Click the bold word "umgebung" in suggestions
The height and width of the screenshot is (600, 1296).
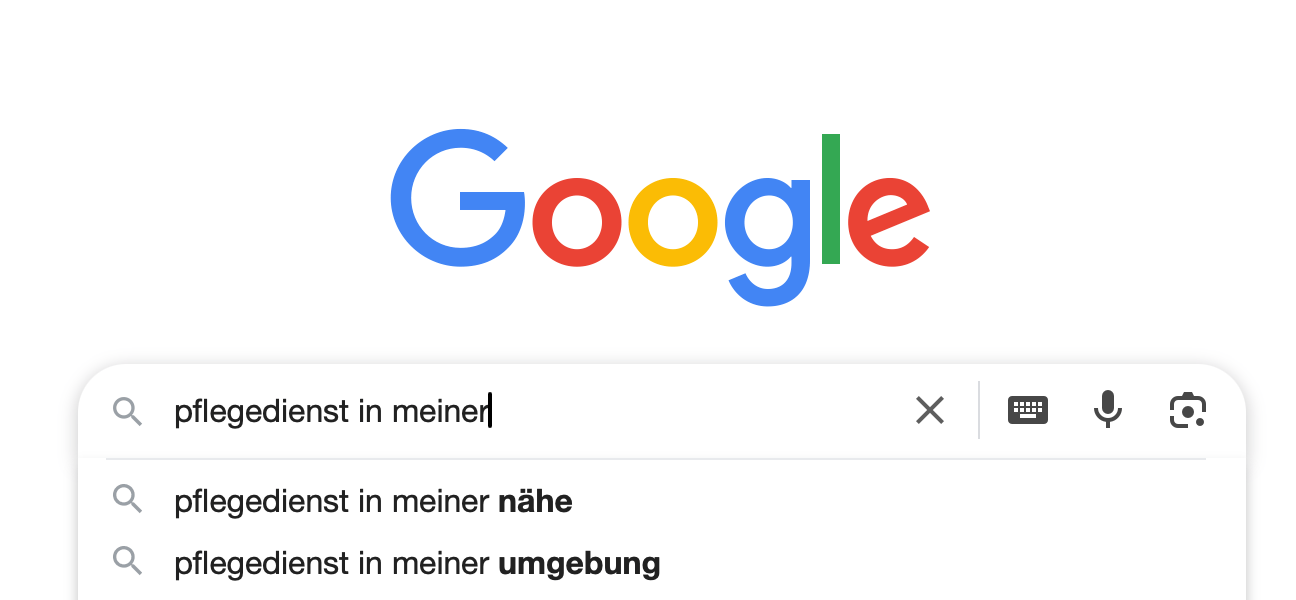coord(579,563)
